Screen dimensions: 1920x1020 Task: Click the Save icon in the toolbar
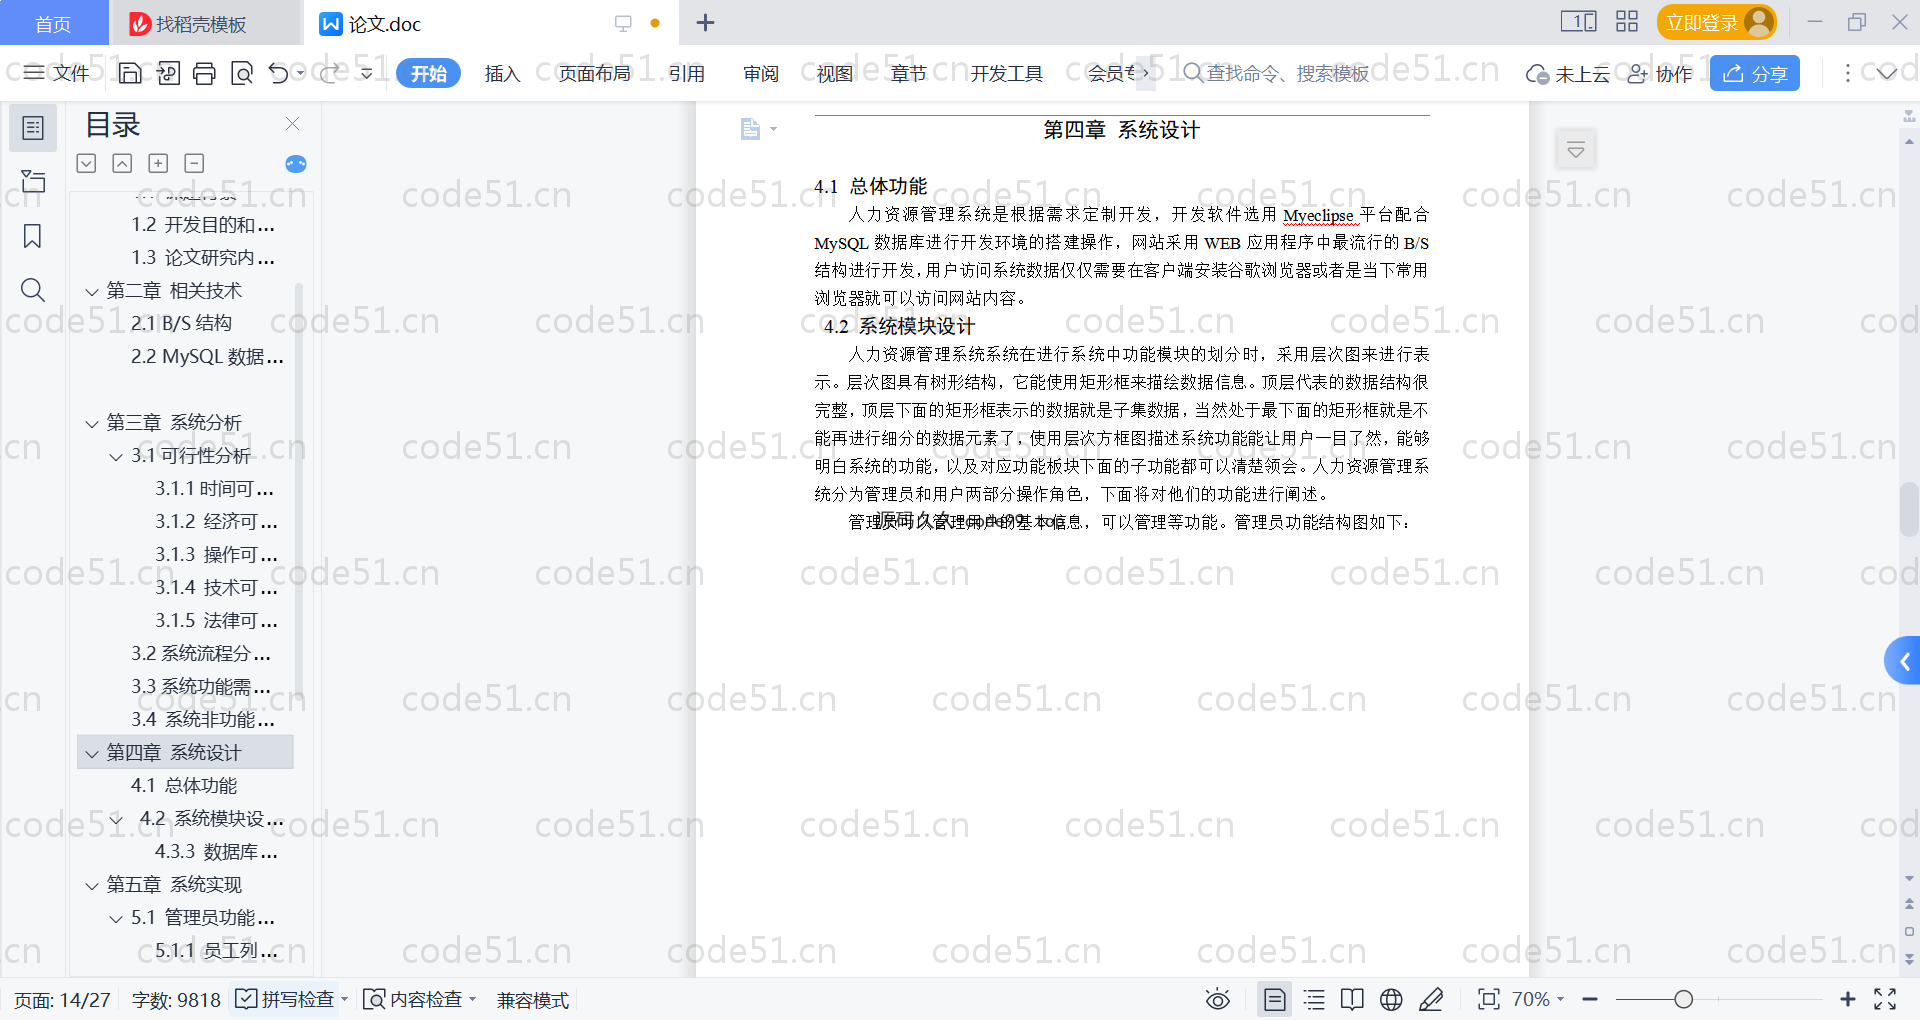point(130,73)
